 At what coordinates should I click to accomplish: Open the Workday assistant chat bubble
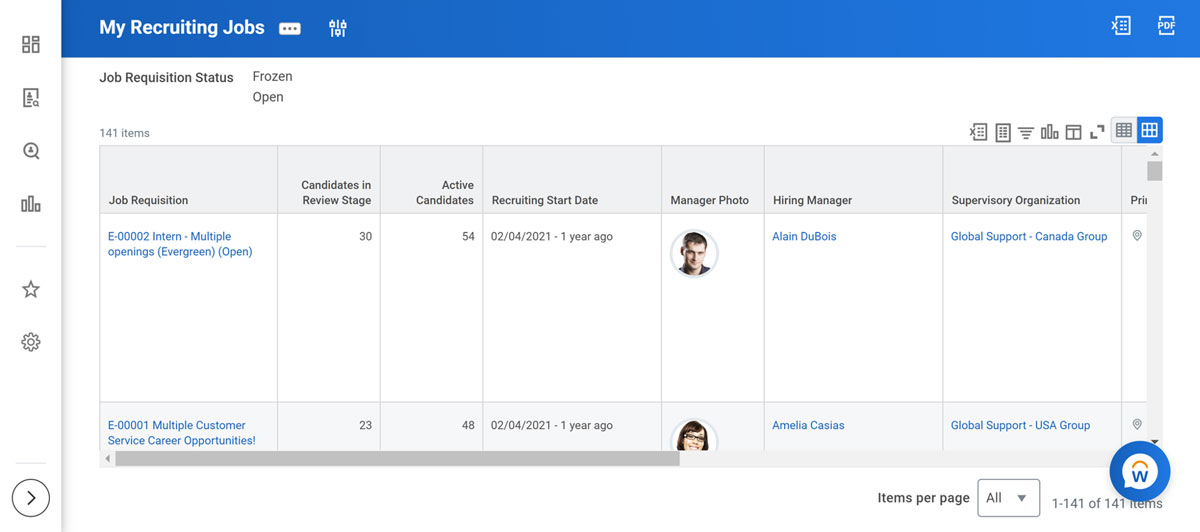1139,471
